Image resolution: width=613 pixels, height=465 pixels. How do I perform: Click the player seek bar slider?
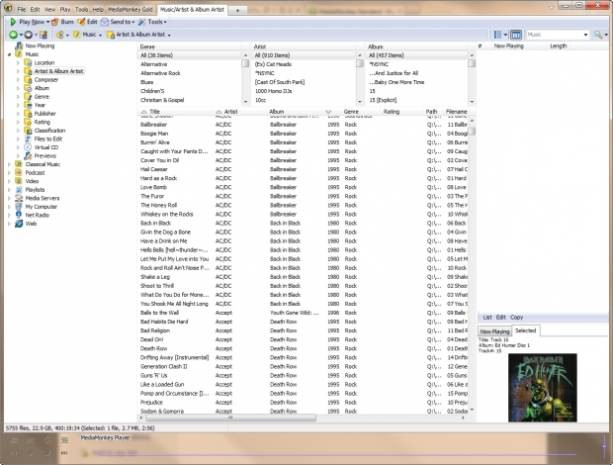click(332, 454)
